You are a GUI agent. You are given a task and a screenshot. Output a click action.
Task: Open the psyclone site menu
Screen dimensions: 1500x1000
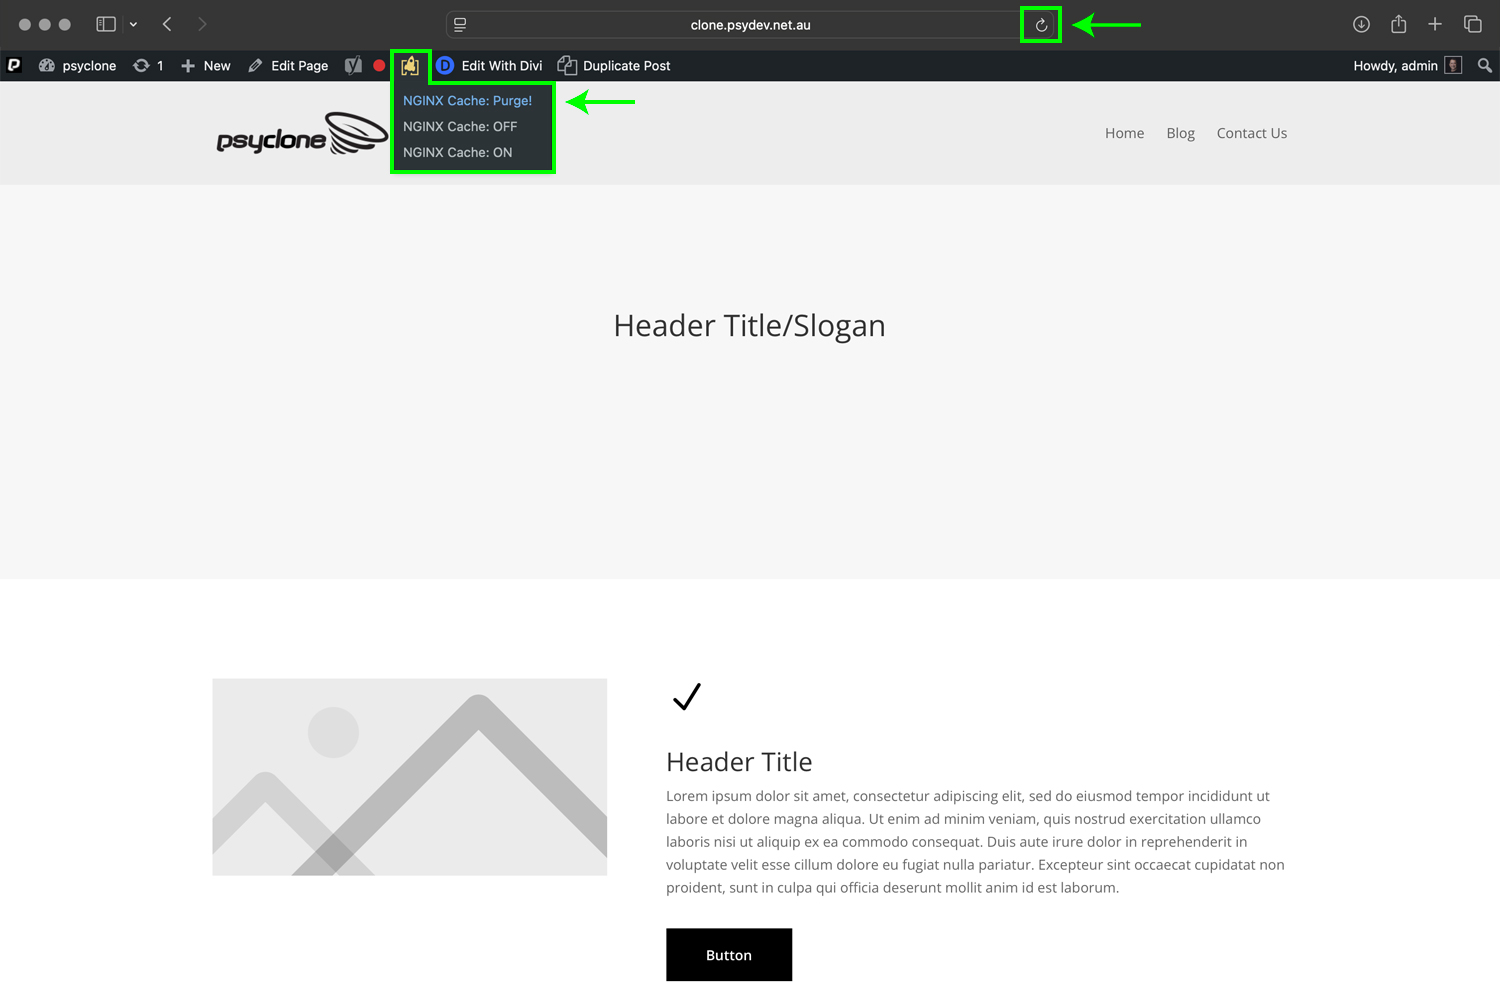[77, 65]
